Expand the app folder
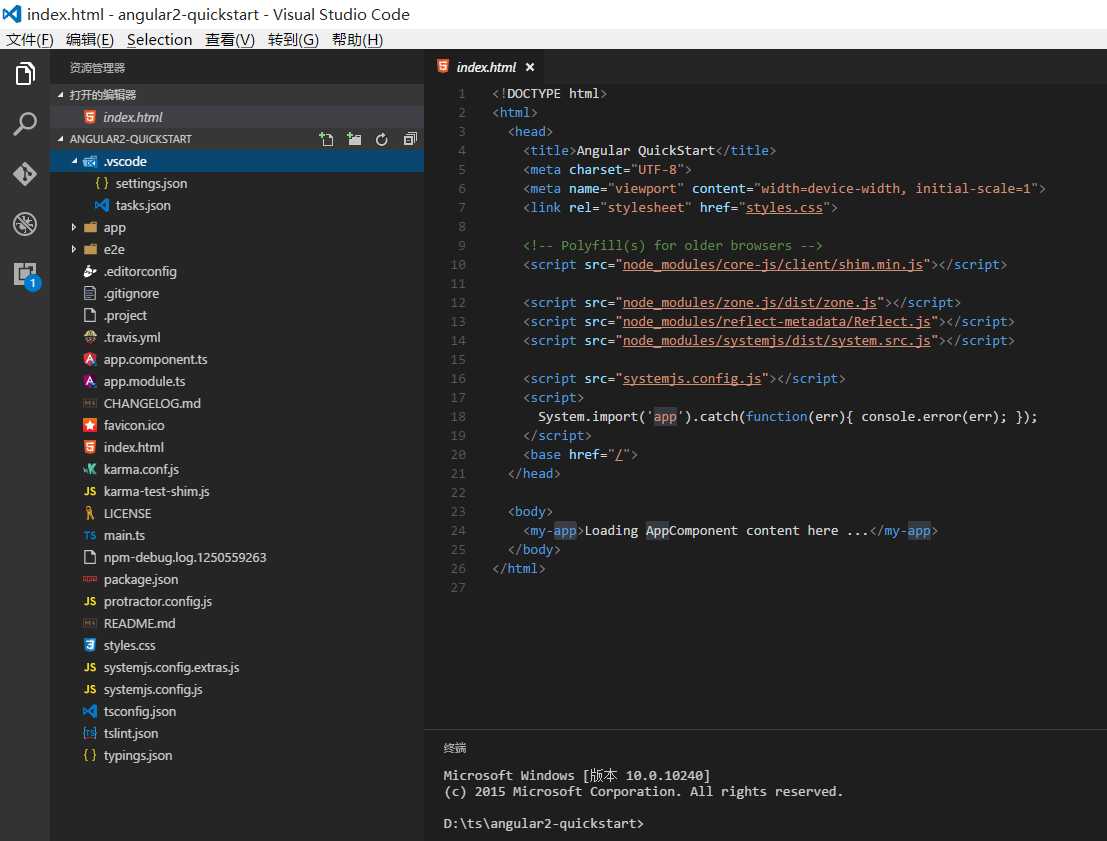This screenshot has height=841, width=1107. [x=73, y=227]
